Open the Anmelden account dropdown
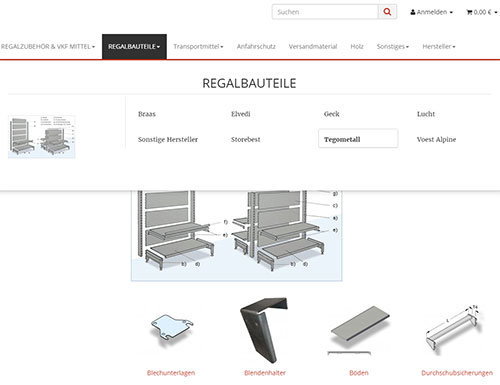Image resolution: width=500 pixels, height=385 pixels. [x=432, y=12]
